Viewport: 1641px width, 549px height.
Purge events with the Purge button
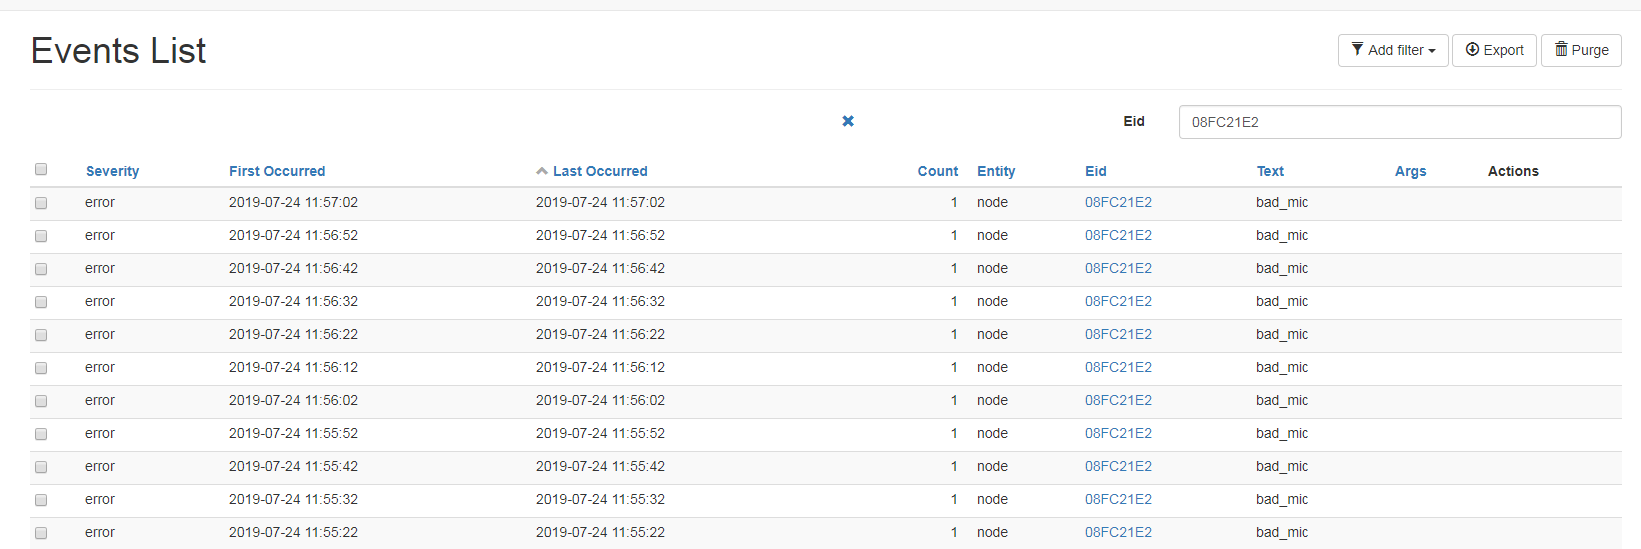tap(1581, 50)
